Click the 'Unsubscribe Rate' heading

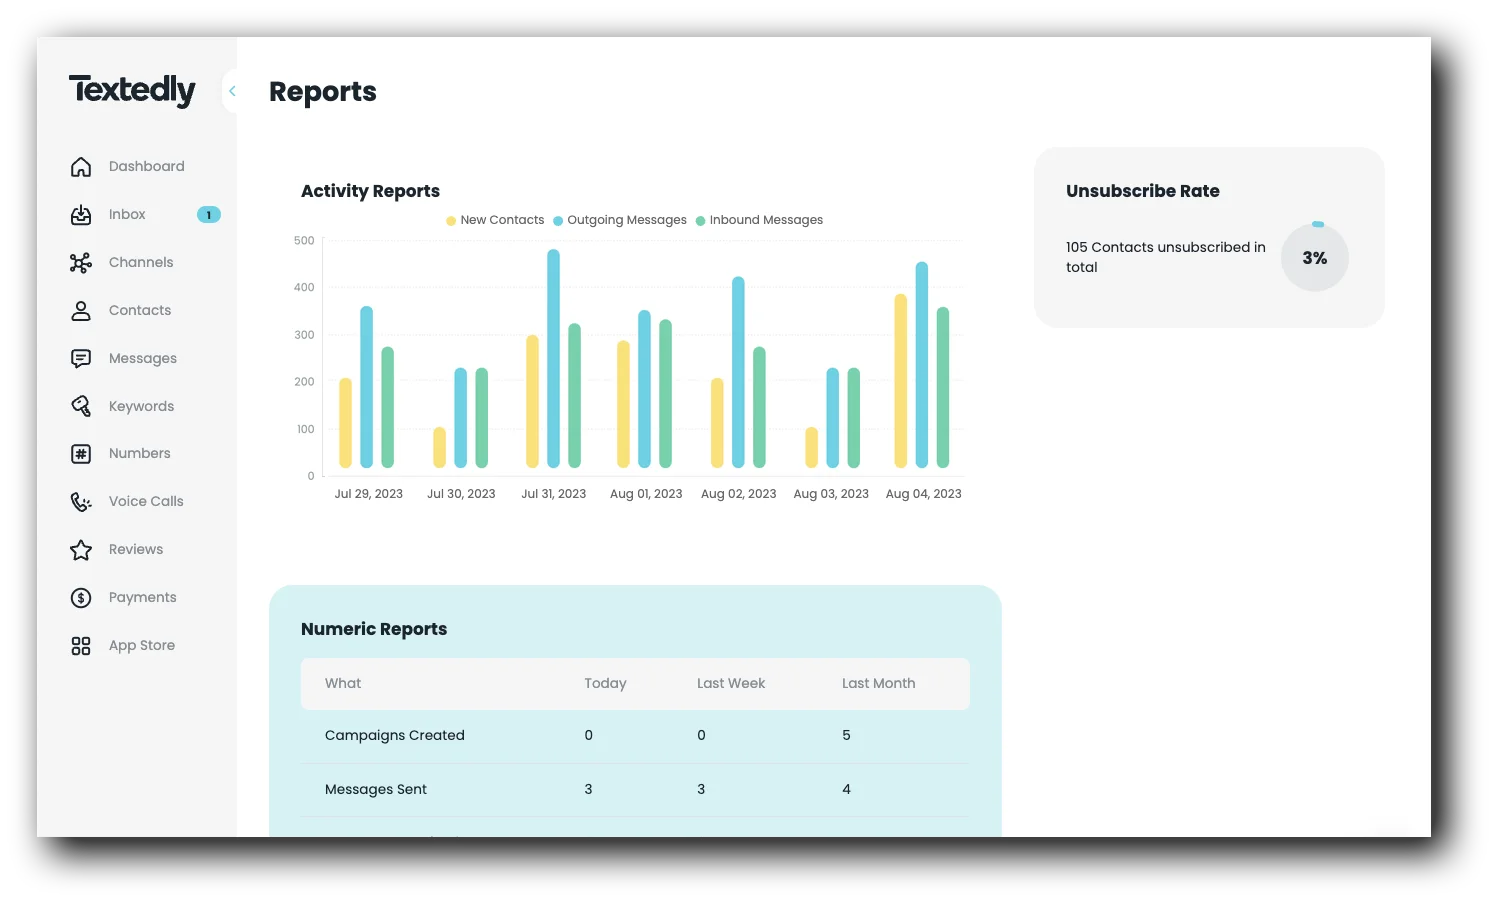click(1143, 191)
